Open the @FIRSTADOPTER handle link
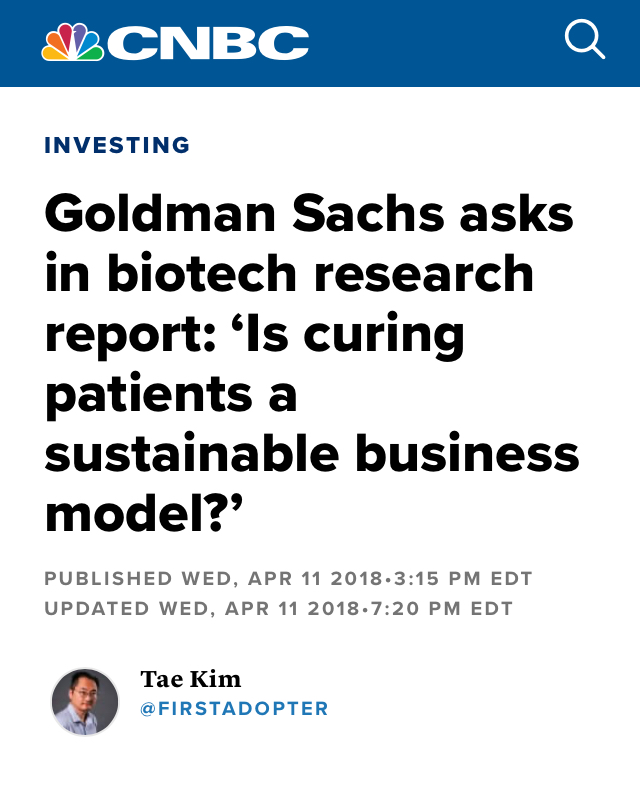Viewport: 640px width, 789px height. 234,709
